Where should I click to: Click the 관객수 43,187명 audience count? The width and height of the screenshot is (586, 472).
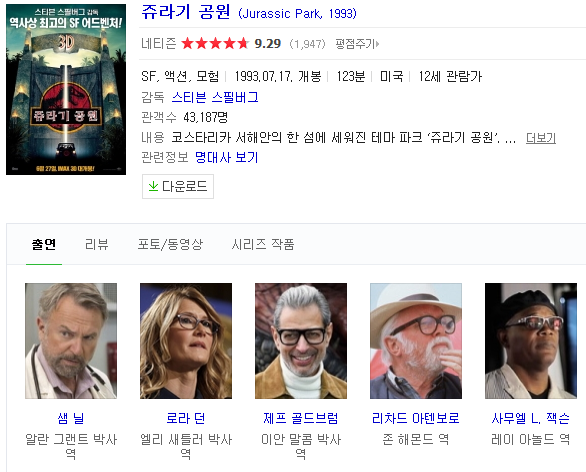[185, 117]
